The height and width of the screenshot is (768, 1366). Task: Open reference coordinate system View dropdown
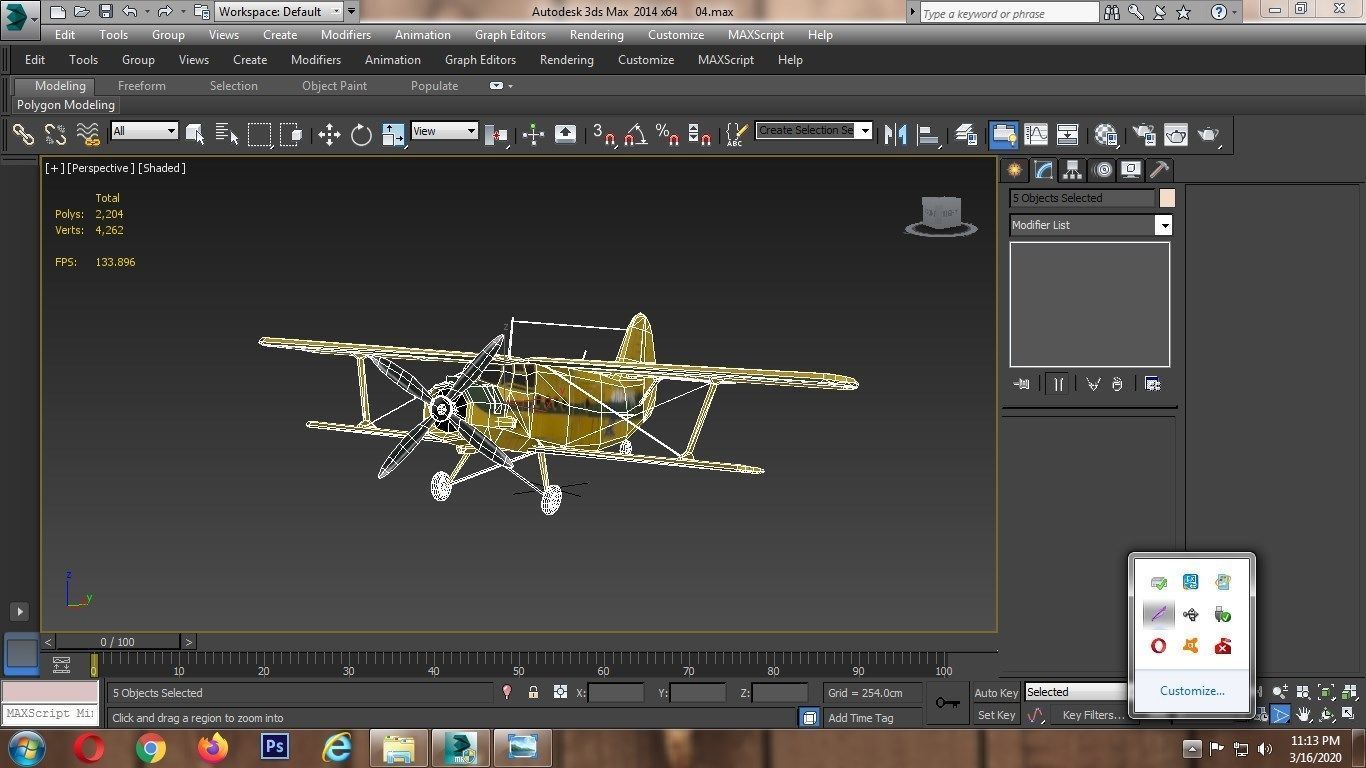pyautogui.click(x=444, y=131)
